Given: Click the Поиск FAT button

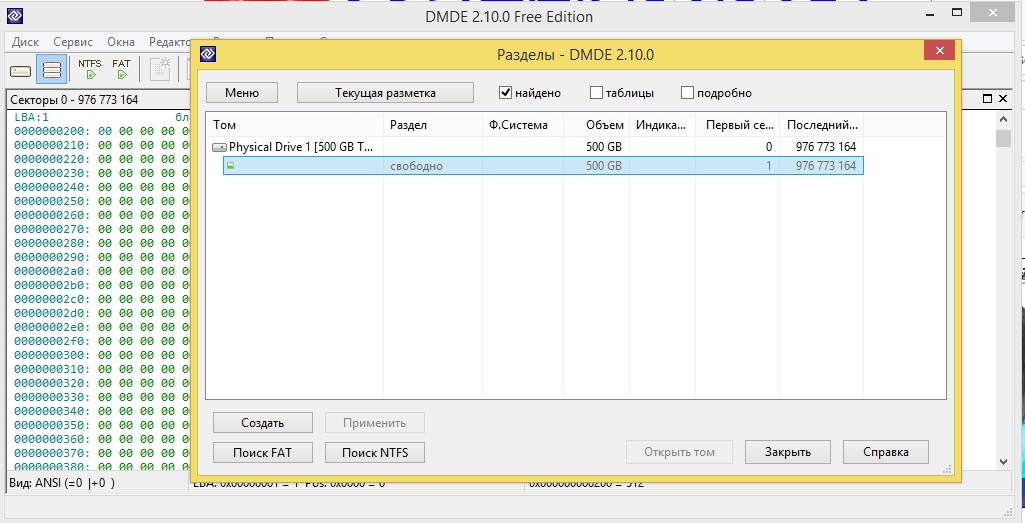Looking at the screenshot, I should pos(263,452).
